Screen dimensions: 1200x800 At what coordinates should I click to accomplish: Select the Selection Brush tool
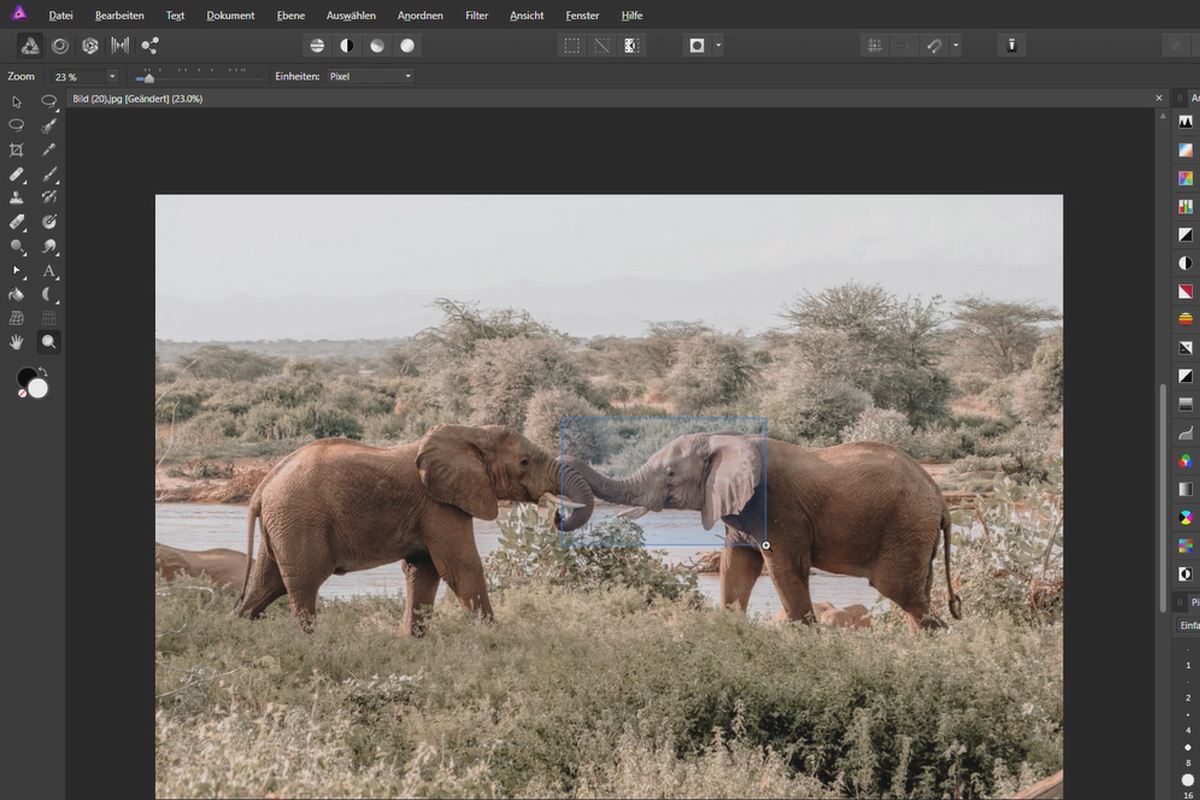[49, 126]
